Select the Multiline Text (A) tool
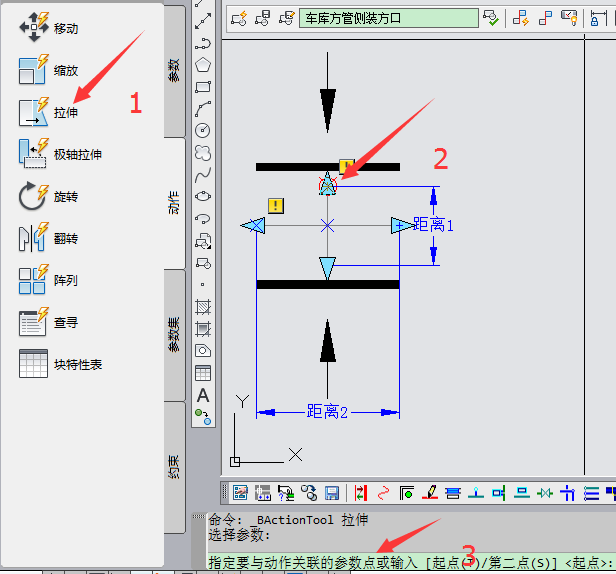This screenshot has height=574, width=616. (x=203, y=395)
